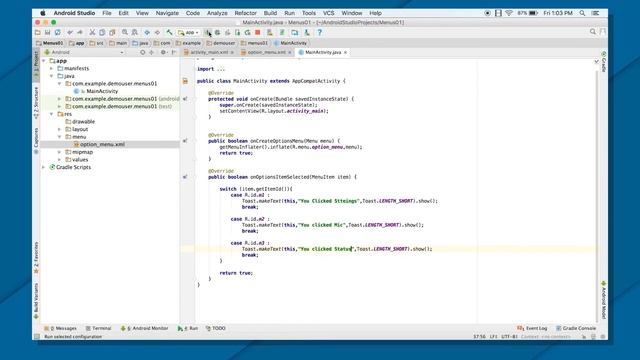Open Android Monitor tool window
This screenshot has height=360, width=640.
pos(144,328)
